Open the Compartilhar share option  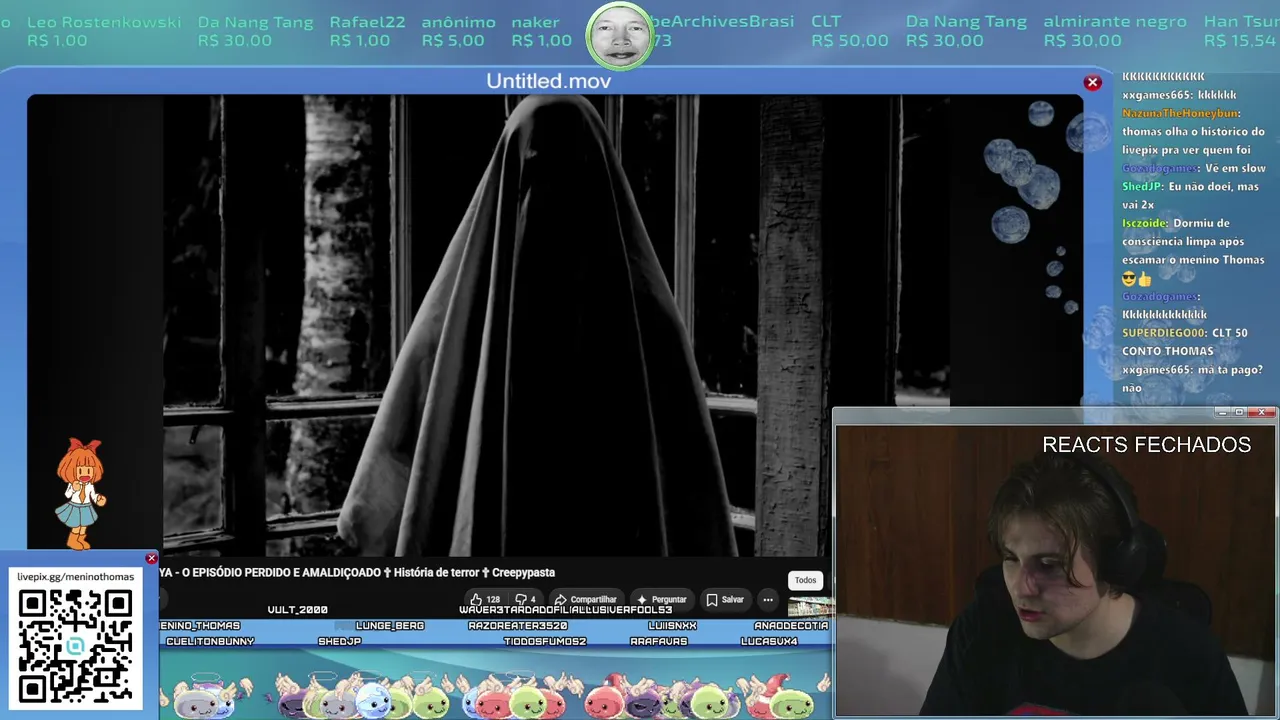(585, 600)
